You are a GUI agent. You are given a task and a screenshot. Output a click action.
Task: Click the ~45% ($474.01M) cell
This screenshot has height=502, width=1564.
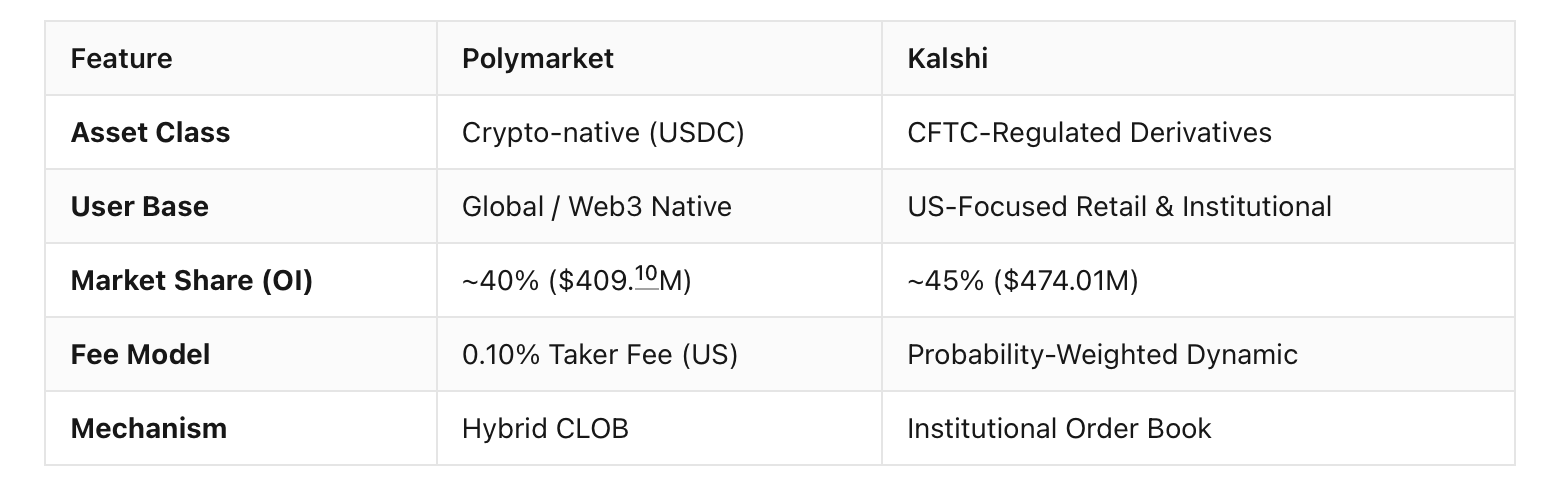(1023, 280)
